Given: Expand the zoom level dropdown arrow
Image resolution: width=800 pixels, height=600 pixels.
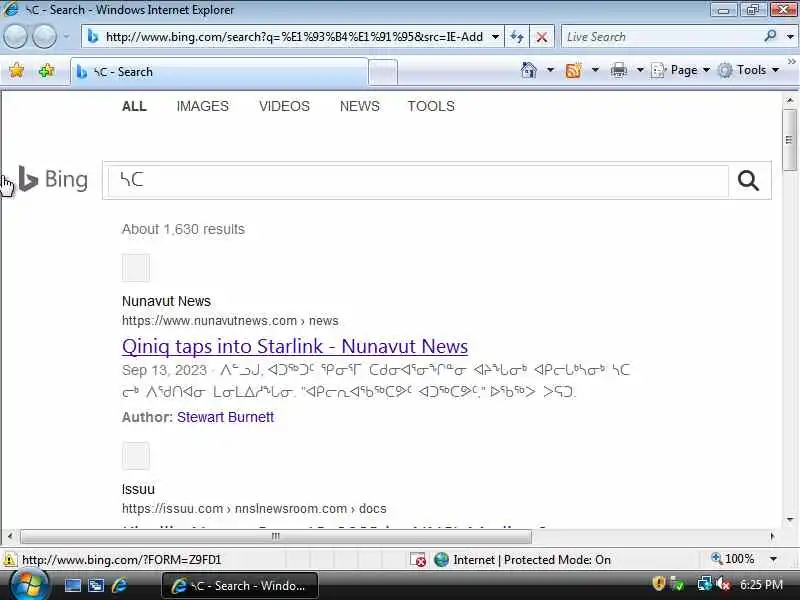Looking at the screenshot, I should [773, 559].
